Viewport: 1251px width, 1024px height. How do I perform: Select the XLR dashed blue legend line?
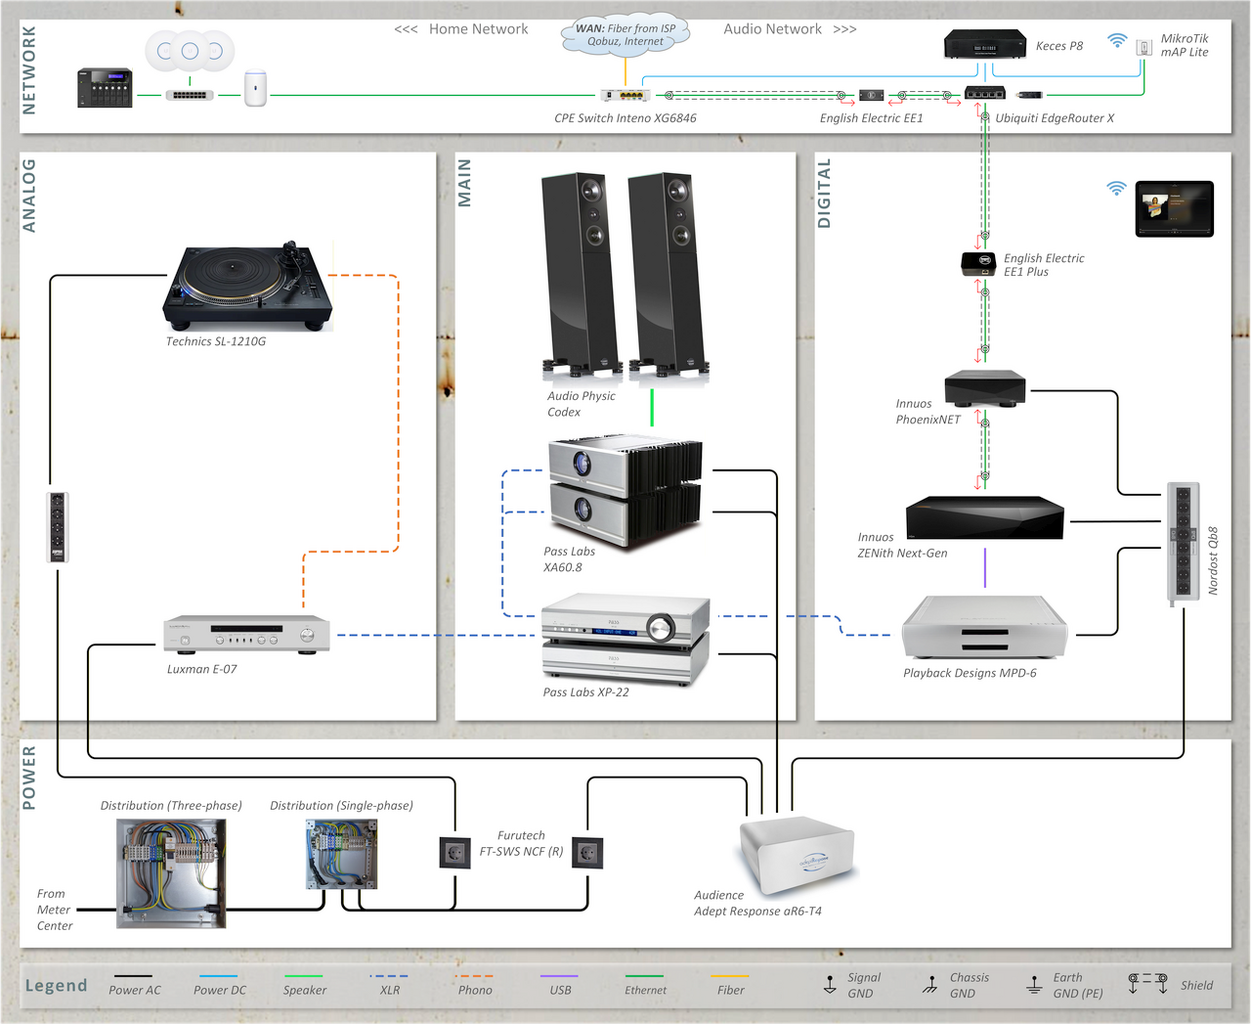coord(389,976)
